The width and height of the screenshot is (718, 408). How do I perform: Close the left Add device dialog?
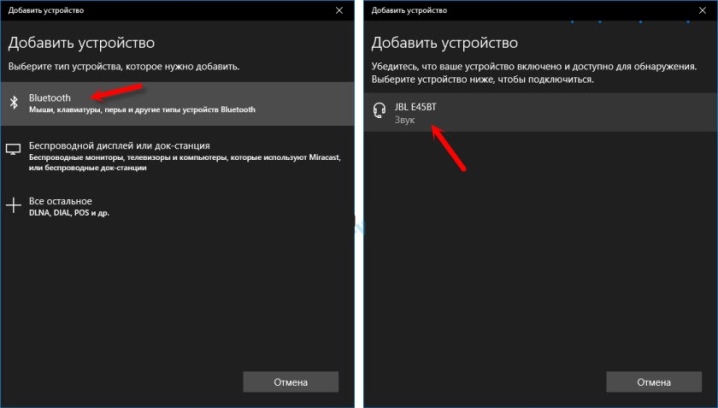pos(339,10)
